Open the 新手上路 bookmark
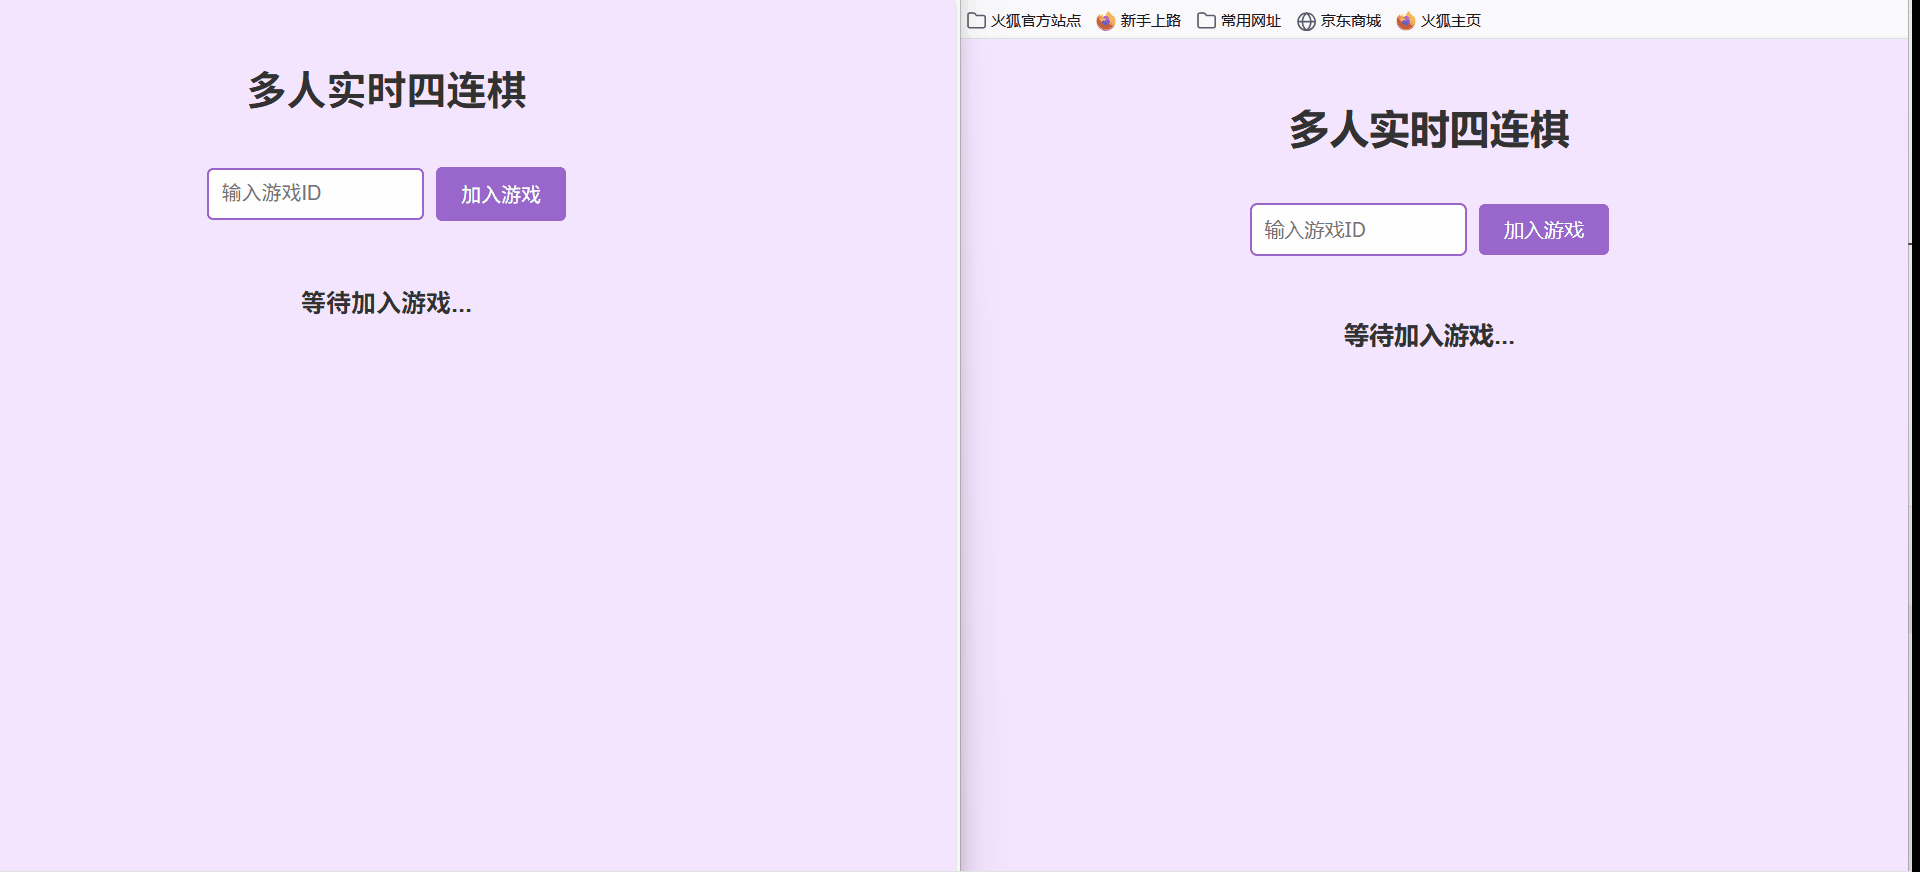The image size is (1920, 872). pyautogui.click(x=1139, y=21)
